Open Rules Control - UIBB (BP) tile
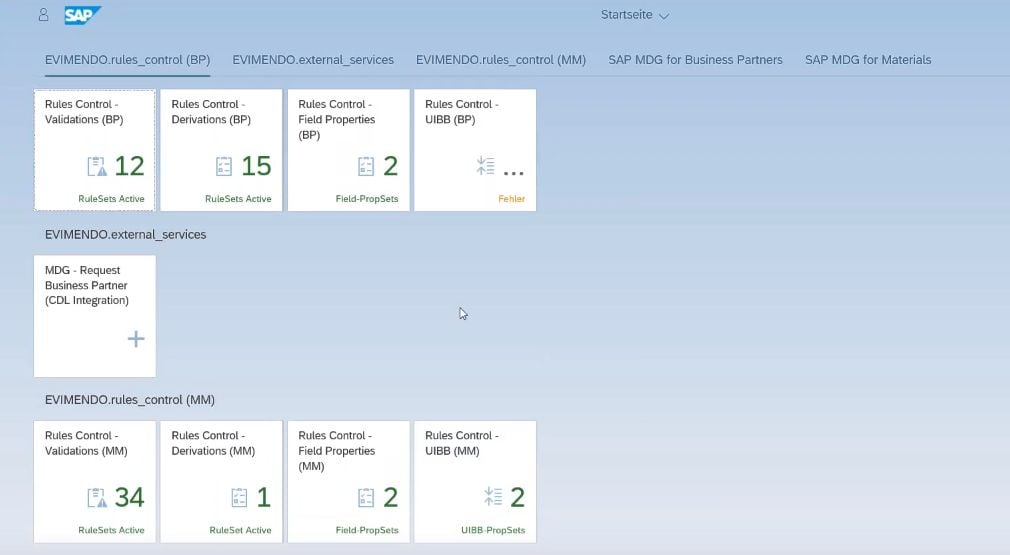 pyautogui.click(x=475, y=150)
